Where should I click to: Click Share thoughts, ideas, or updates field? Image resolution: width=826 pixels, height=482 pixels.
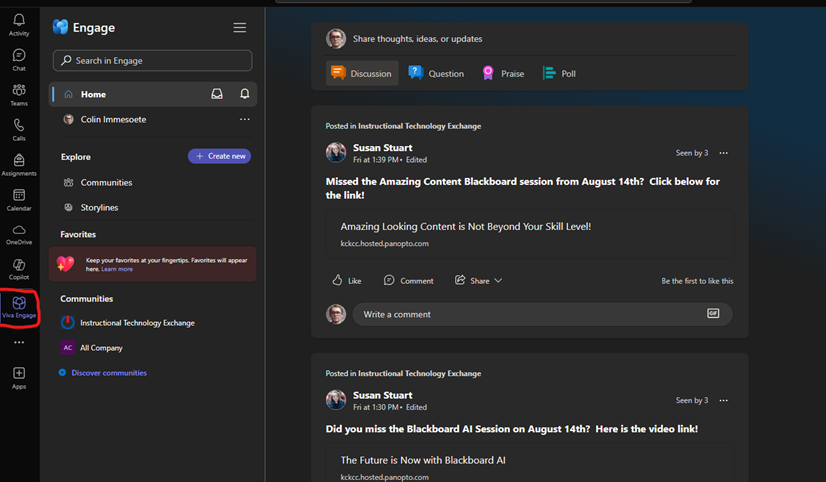coord(417,39)
